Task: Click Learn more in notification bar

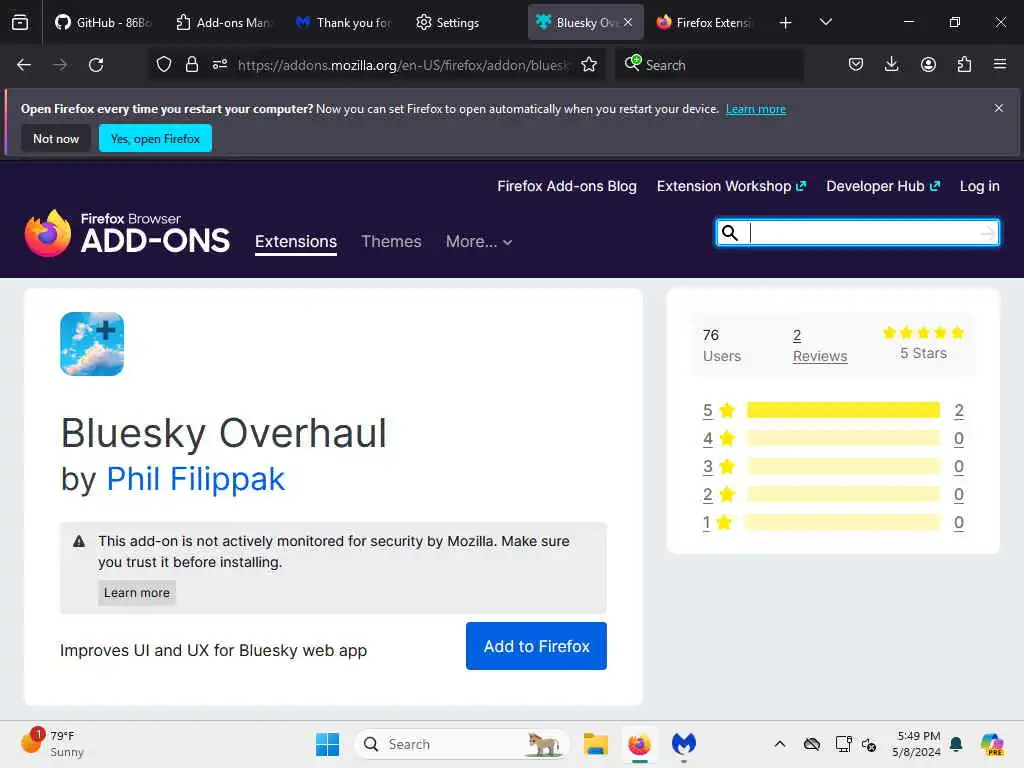Action: tap(756, 109)
